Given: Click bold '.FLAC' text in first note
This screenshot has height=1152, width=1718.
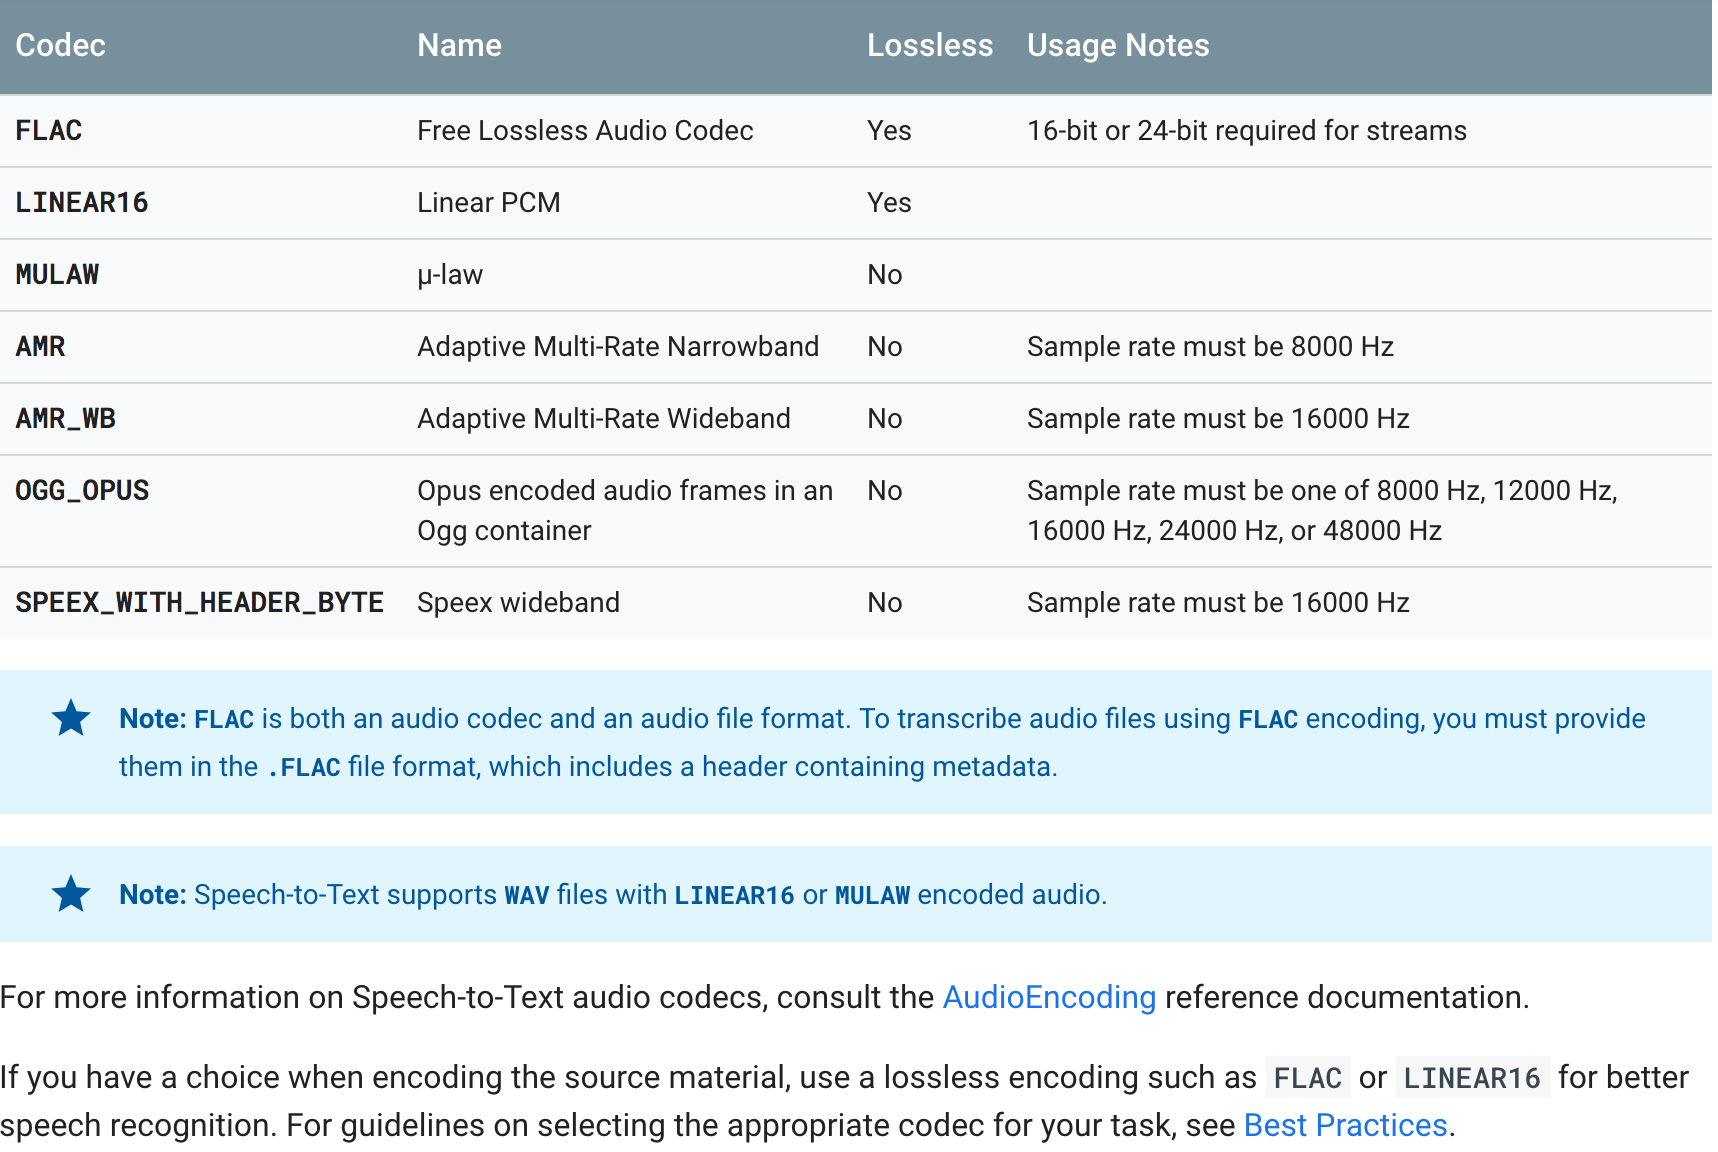Looking at the screenshot, I should click(304, 767).
